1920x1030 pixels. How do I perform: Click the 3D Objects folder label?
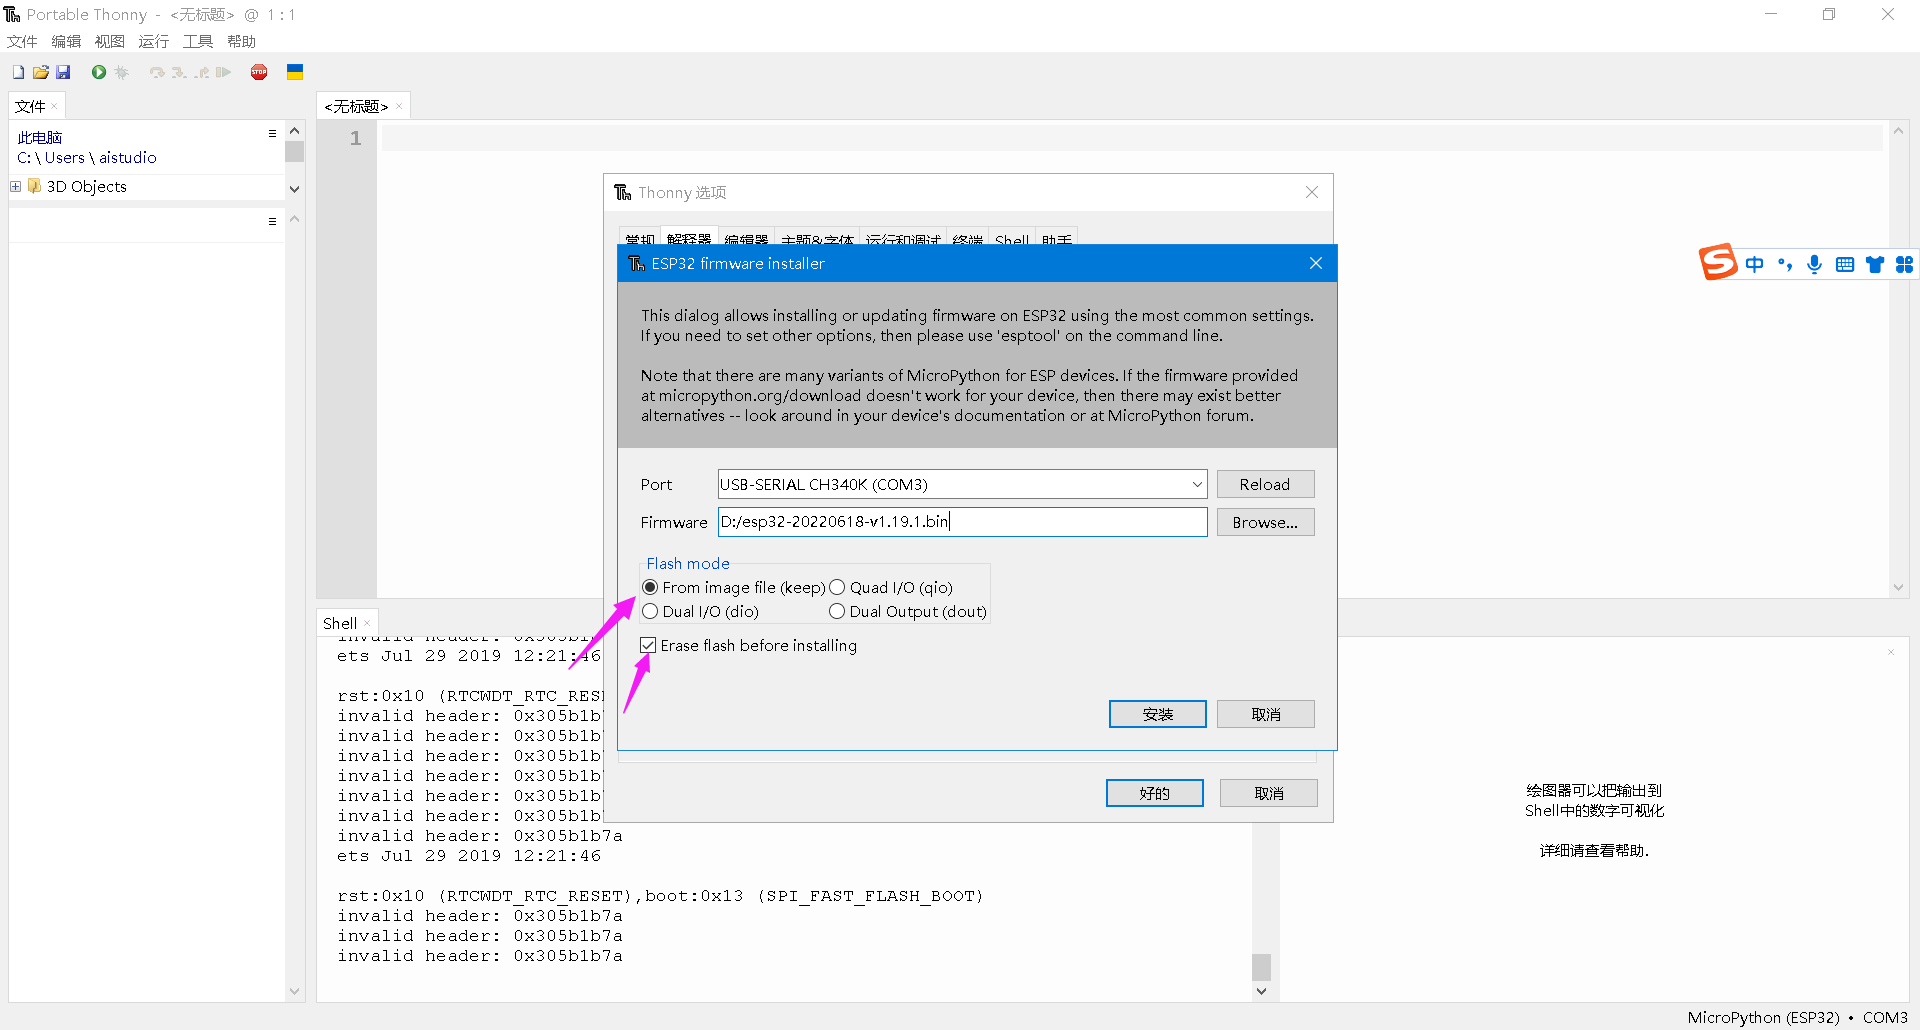[x=87, y=186]
